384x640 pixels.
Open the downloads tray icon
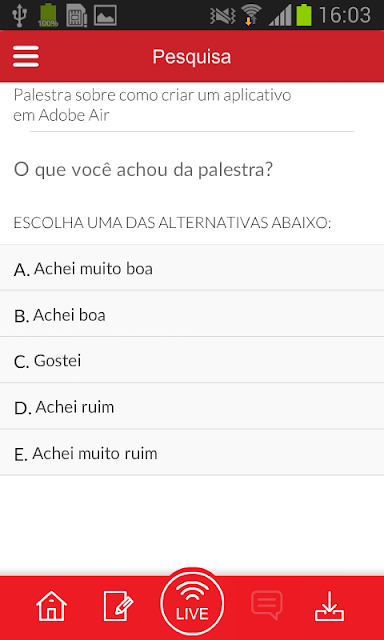[329, 607]
